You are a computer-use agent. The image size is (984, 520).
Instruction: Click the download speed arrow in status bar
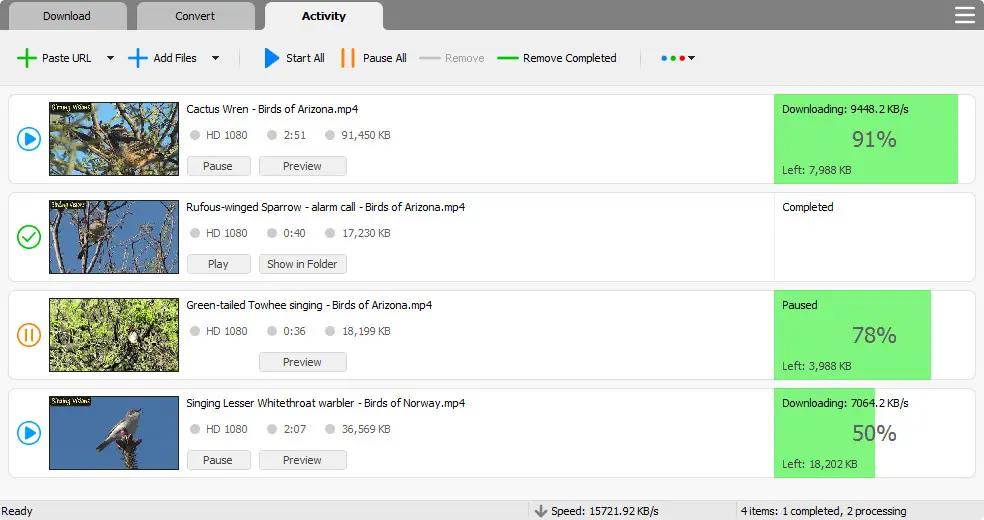pyautogui.click(x=541, y=511)
